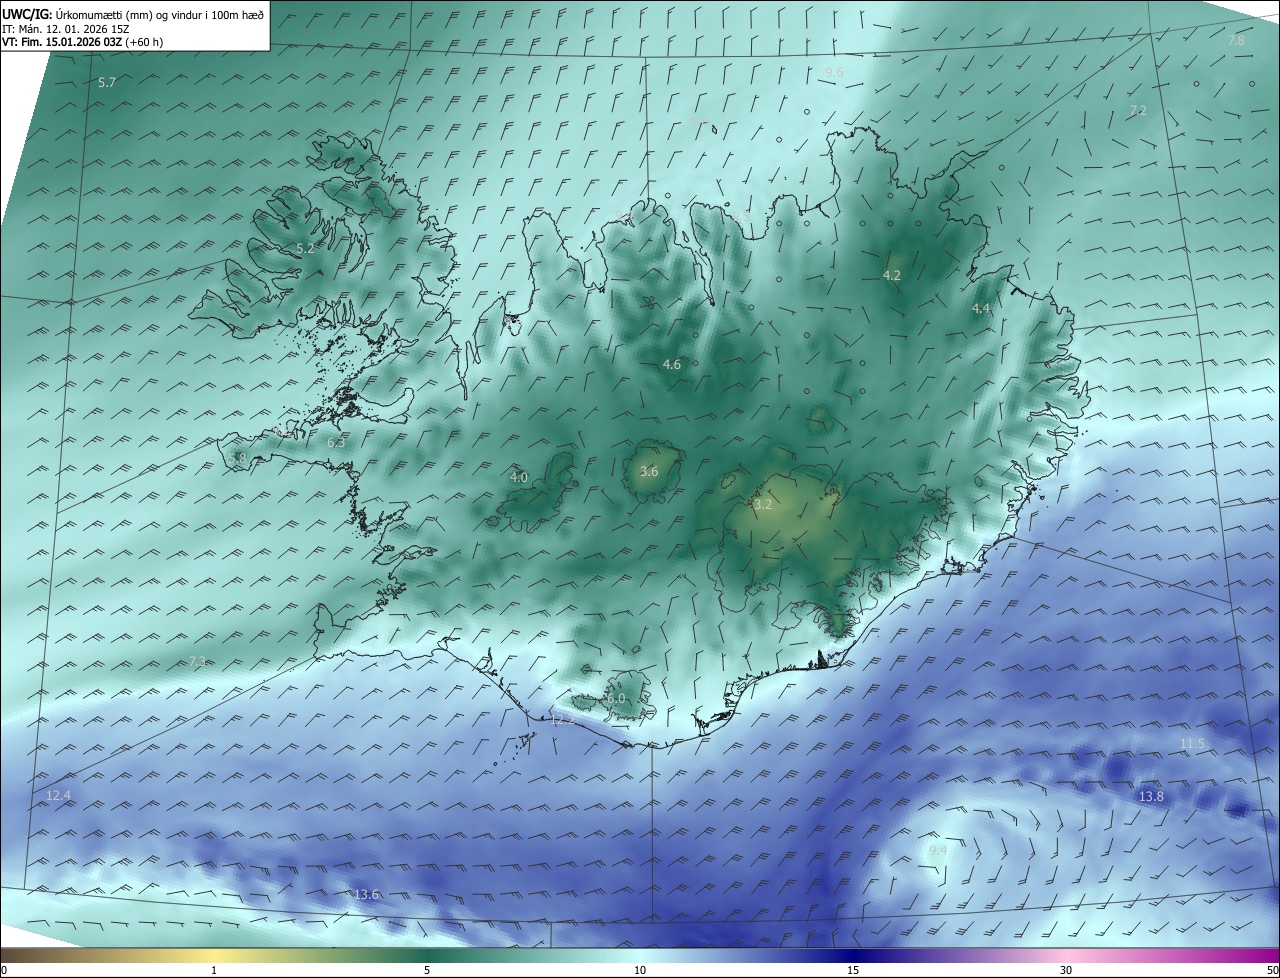Screen dimensions: 1280x978
Task: Click the 50 tick label on the color scale
Action: click(1272, 970)
